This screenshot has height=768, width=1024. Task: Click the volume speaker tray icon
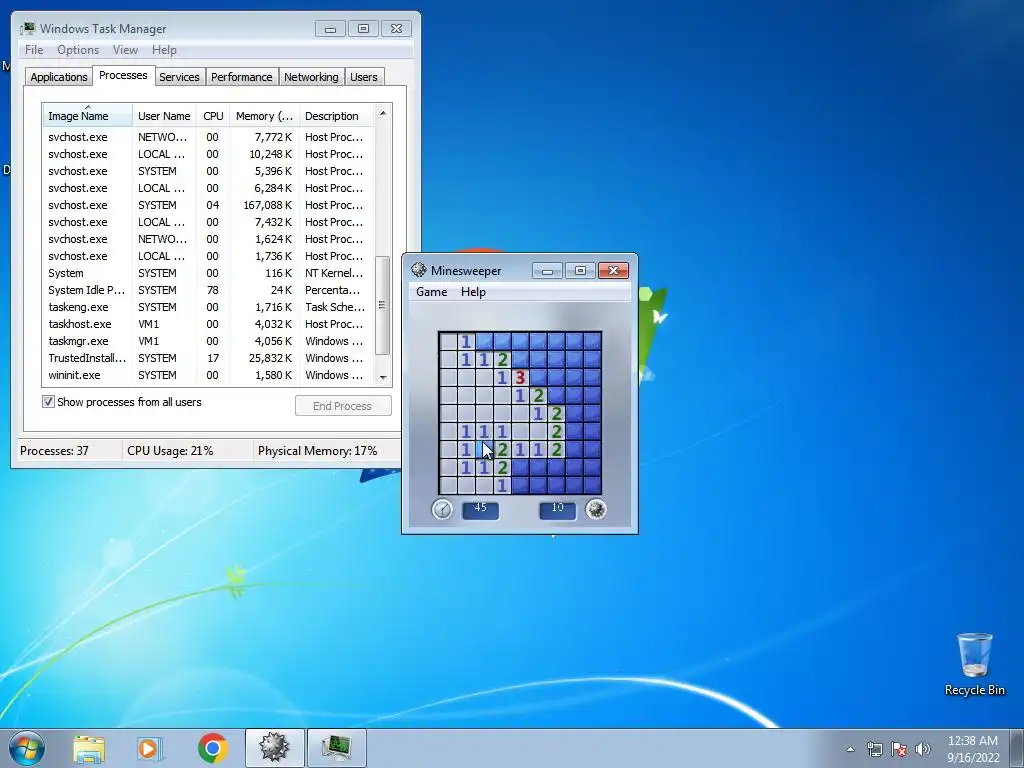[x=923, y=749]
